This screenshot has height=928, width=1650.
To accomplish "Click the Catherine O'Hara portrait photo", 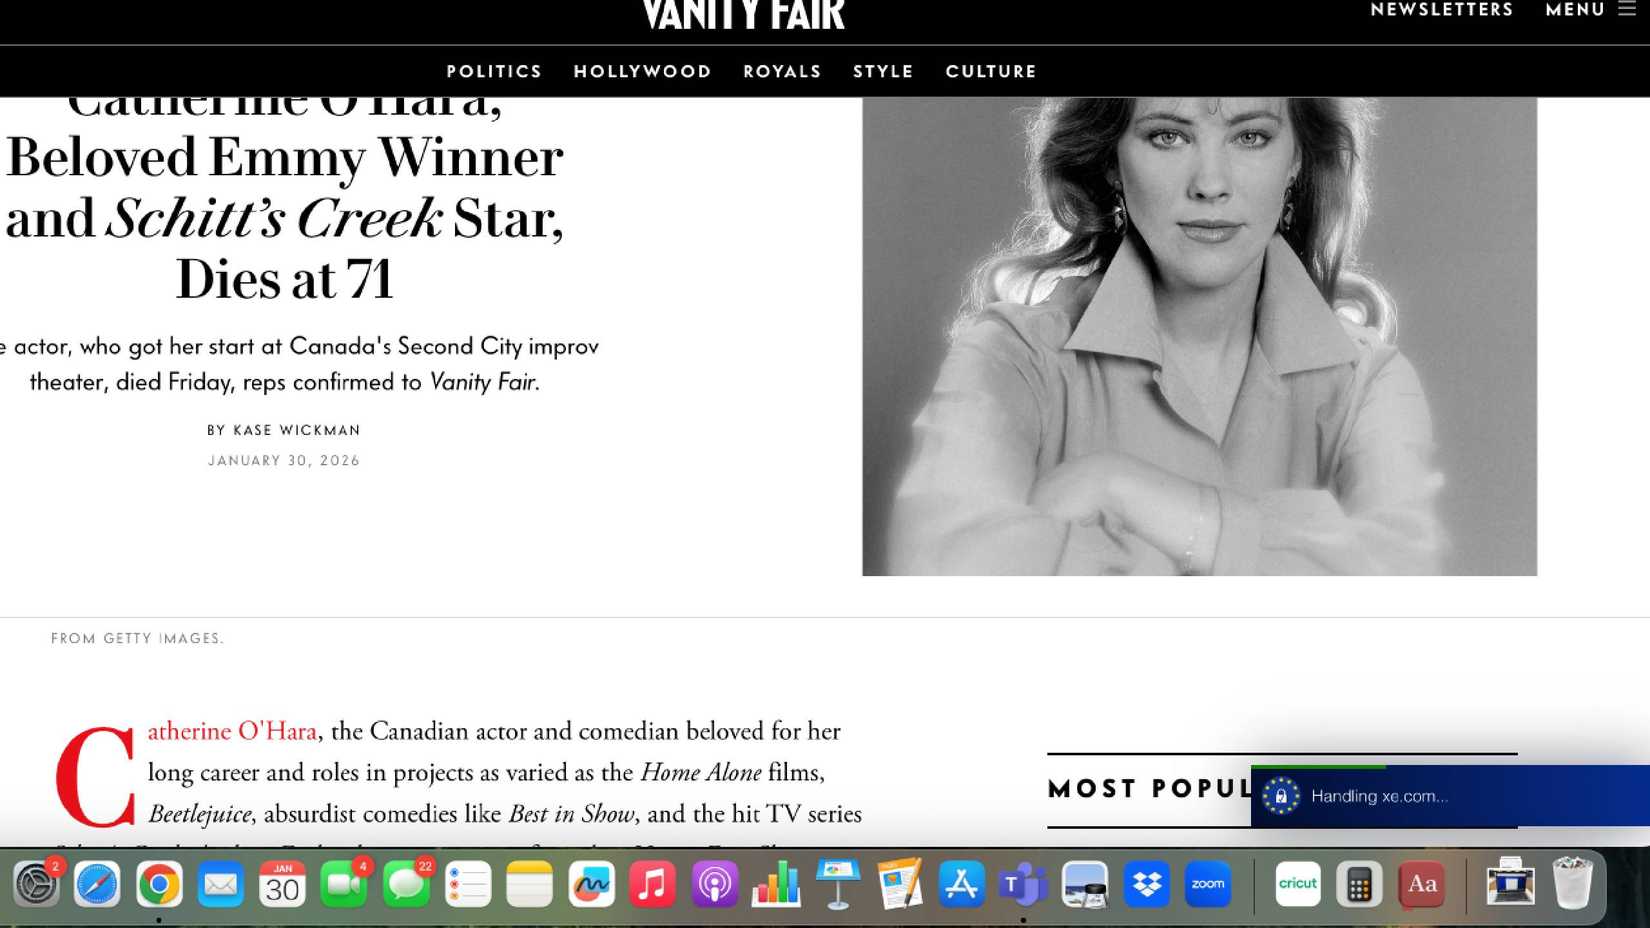I will coord(1199,336).
